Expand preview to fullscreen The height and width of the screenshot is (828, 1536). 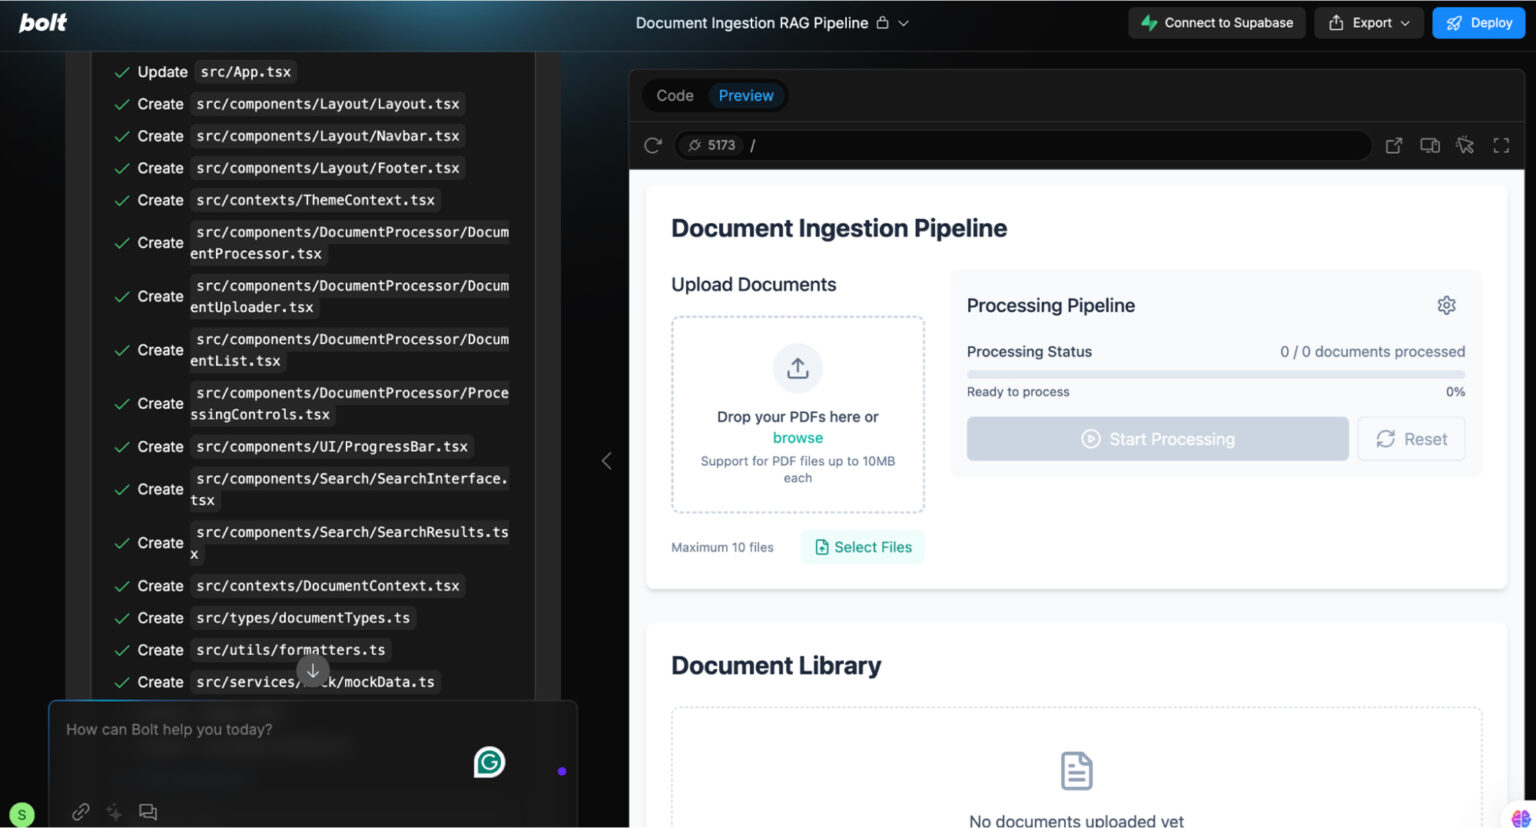click(x=1501, y=145)
